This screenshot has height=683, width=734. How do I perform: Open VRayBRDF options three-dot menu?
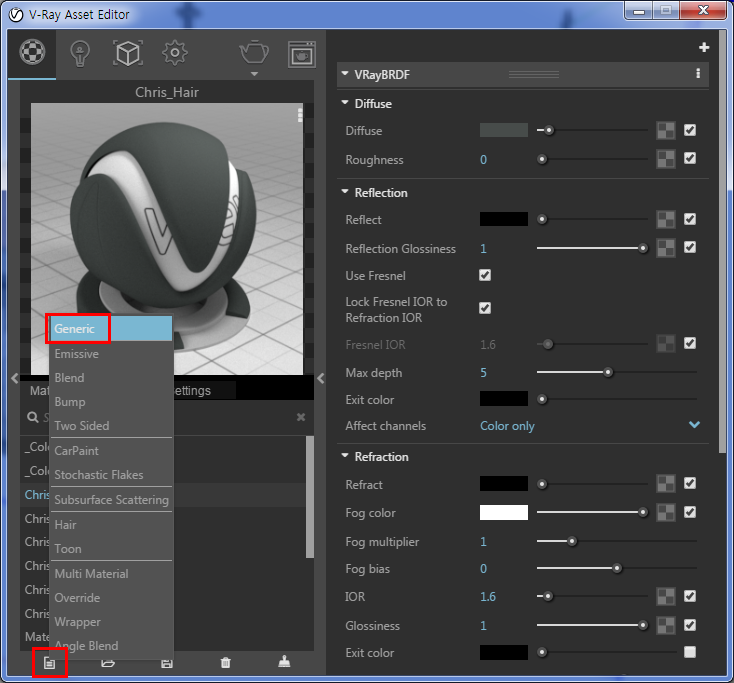[x=698, y=73]
